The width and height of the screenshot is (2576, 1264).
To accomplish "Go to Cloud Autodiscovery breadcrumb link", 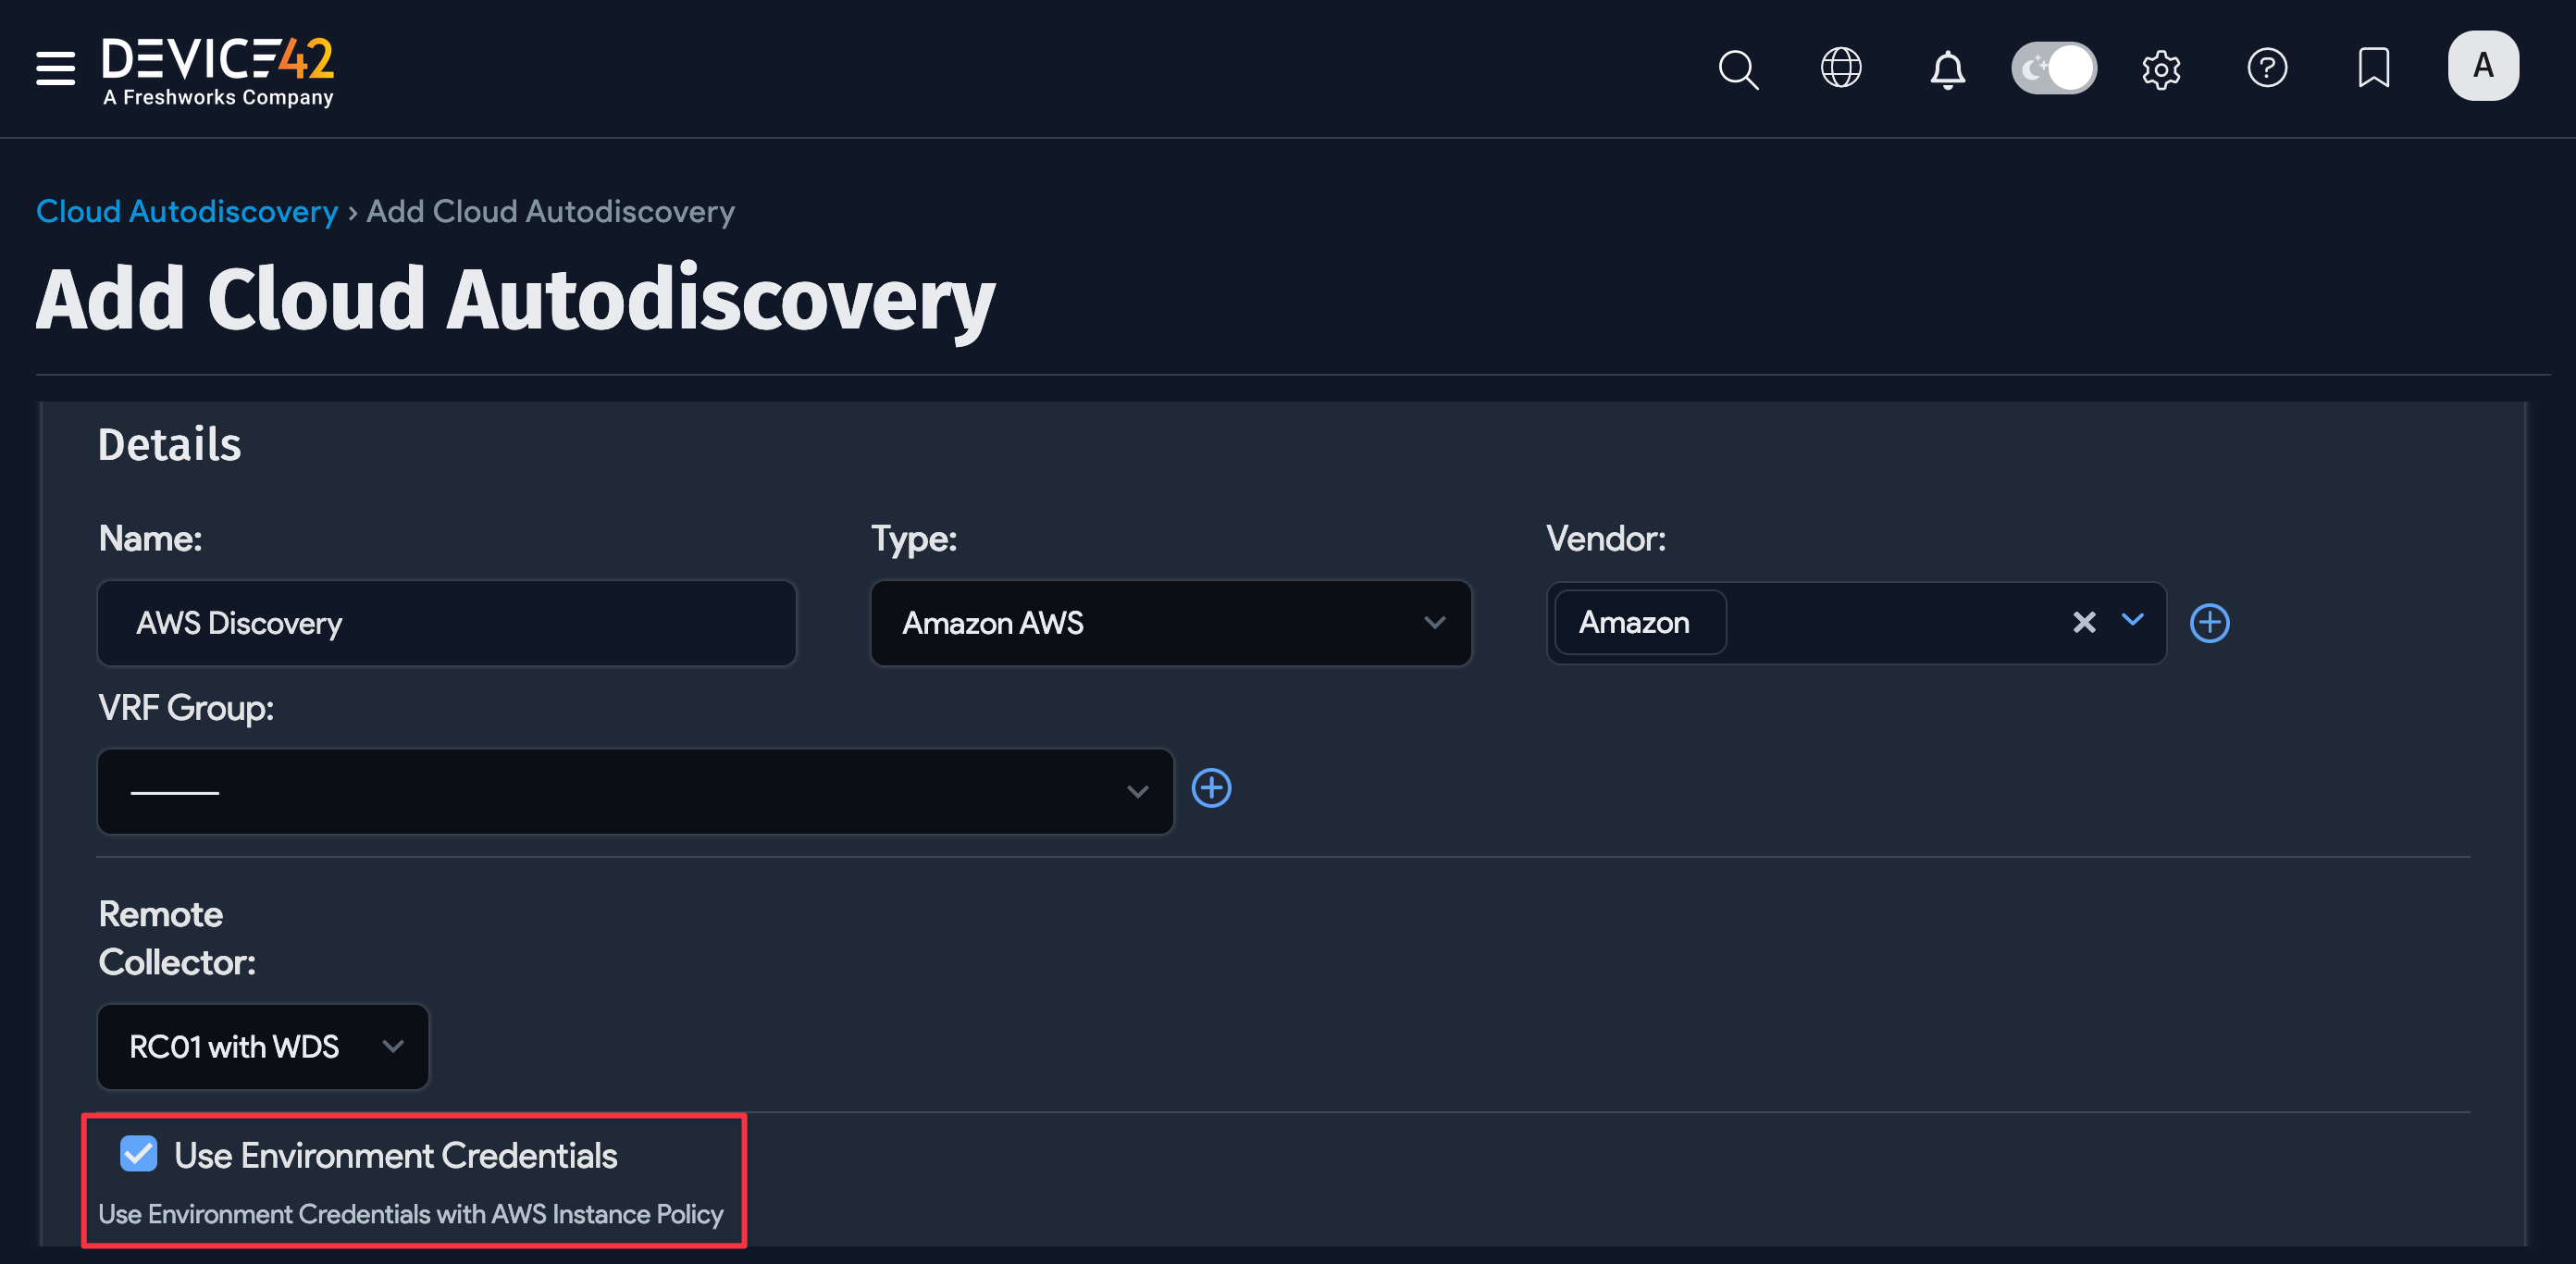I will point(187,211).
